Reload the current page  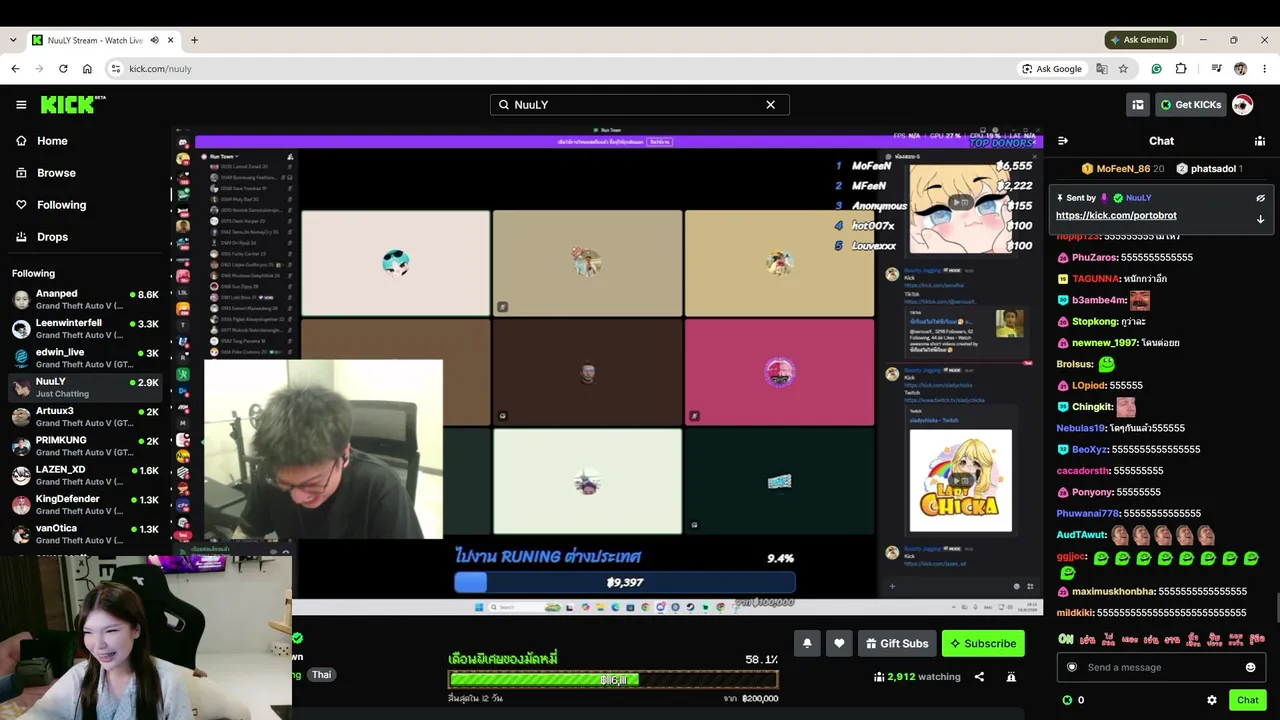[63, 69]
